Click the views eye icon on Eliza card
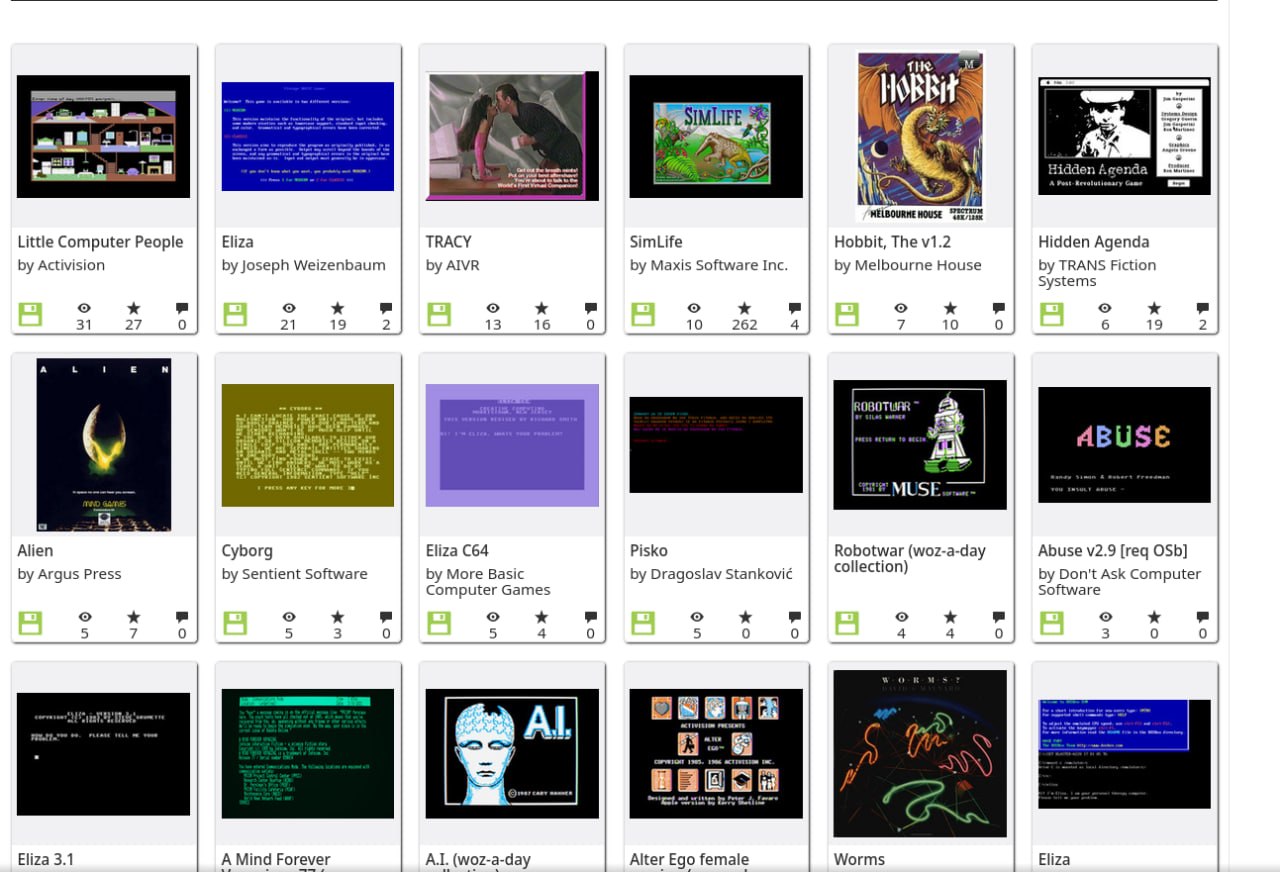Viewport: 1280px width, 872px height. [x=289, y=308]
